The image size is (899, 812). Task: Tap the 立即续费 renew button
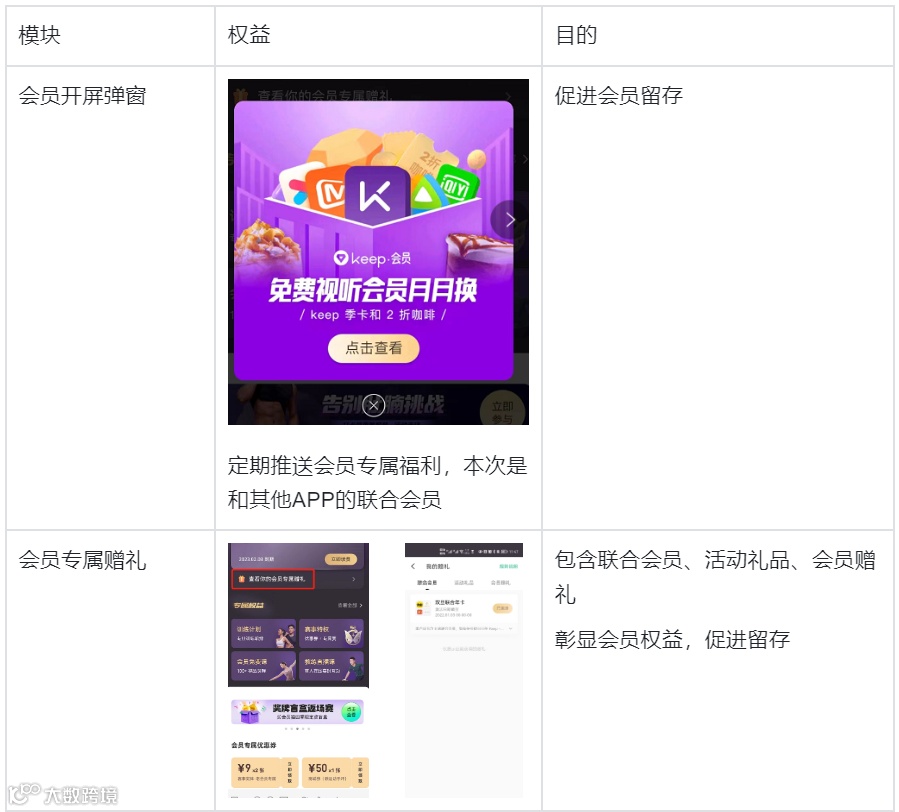[341, 559]
